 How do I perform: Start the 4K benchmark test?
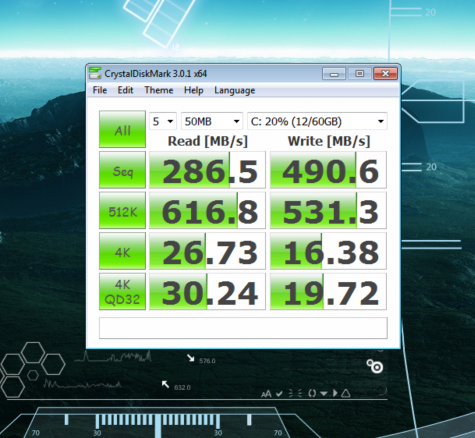tap(122, 251)
